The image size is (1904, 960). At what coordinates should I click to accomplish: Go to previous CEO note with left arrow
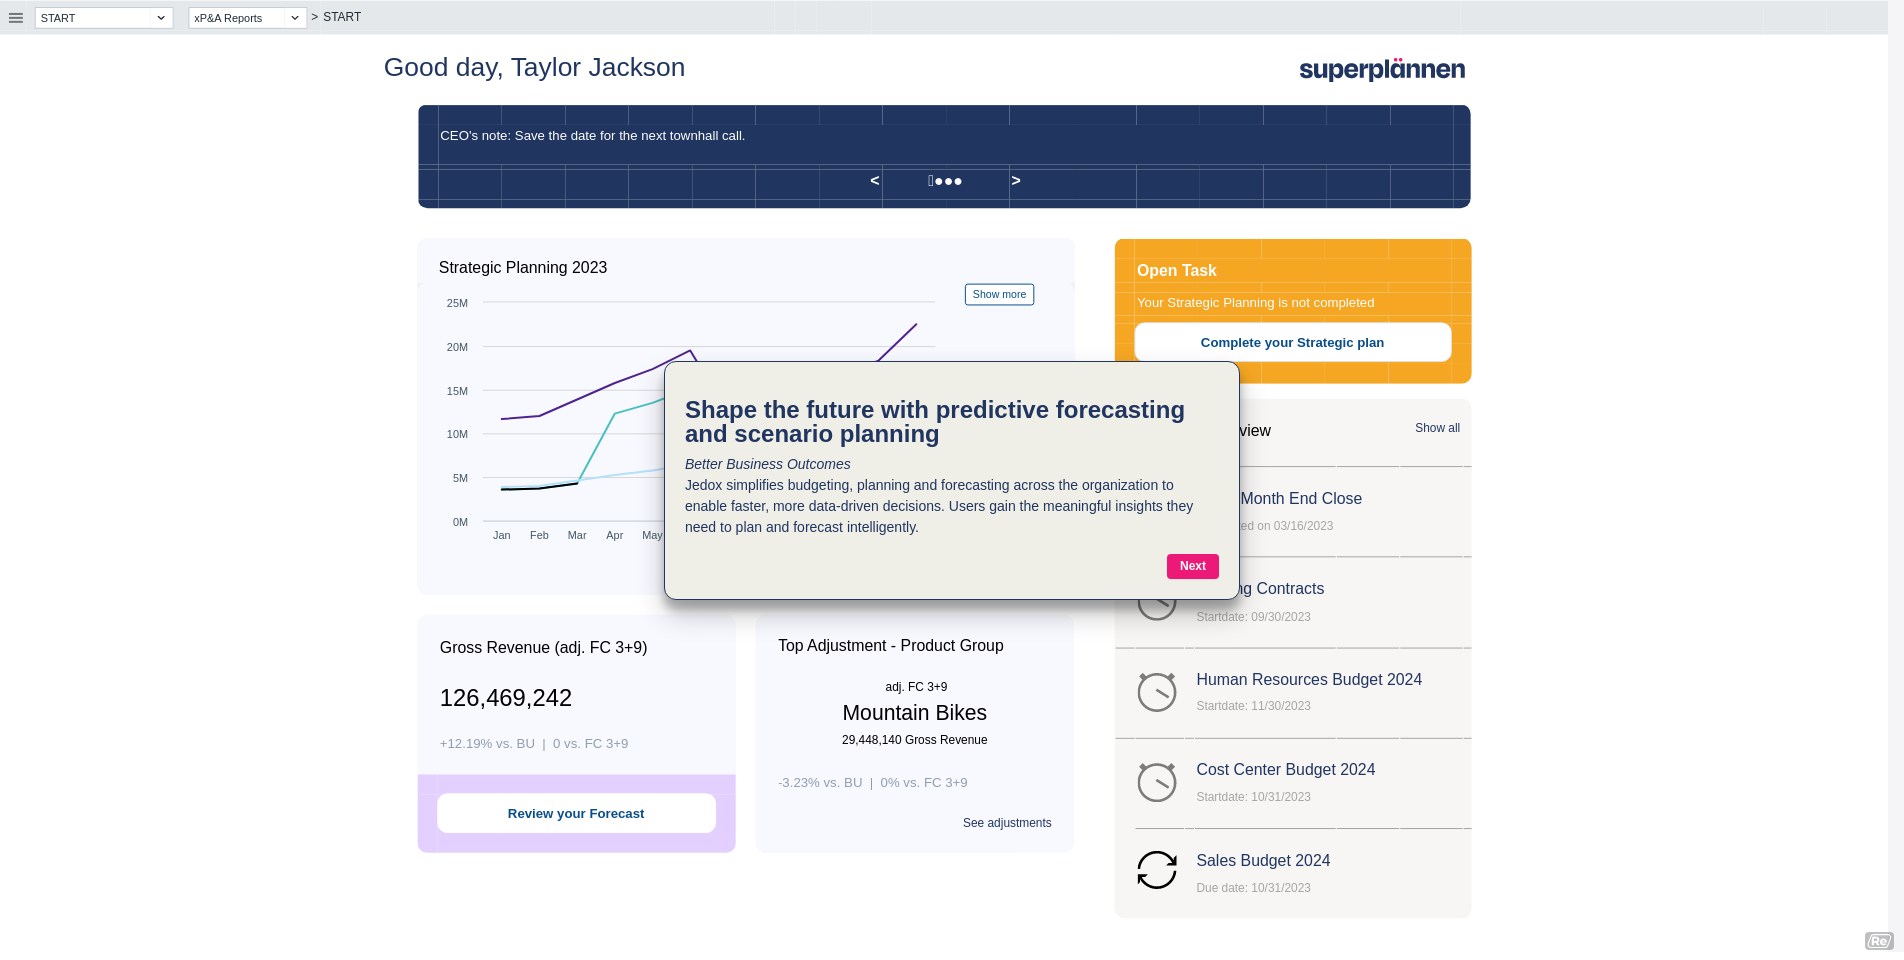875,181
